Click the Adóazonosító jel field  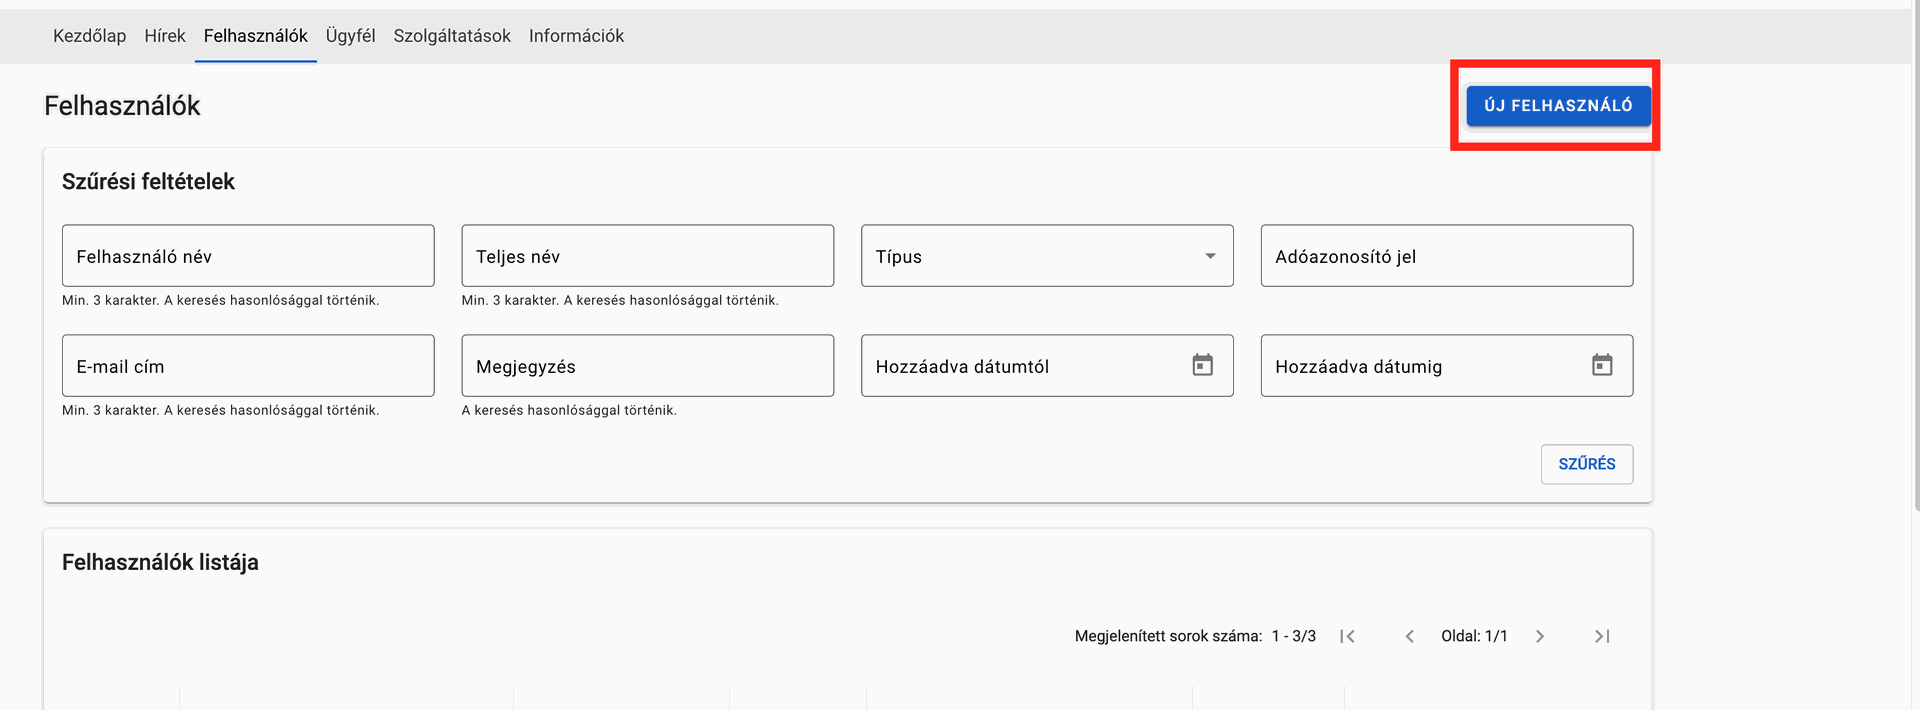point(1447,256)
